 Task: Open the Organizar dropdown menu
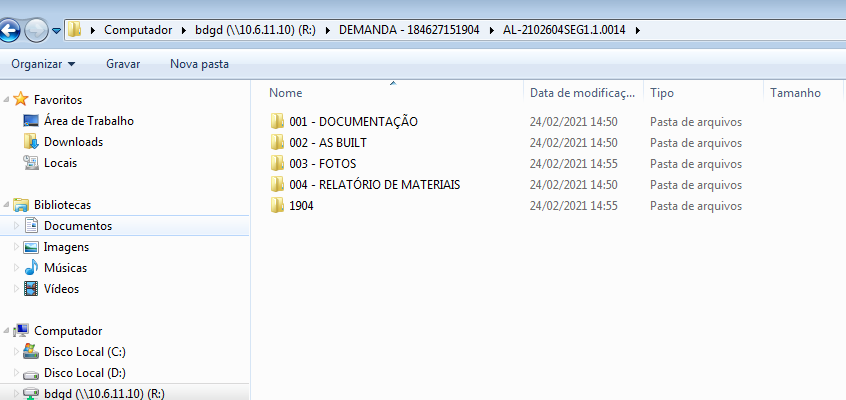click(43, 64)
